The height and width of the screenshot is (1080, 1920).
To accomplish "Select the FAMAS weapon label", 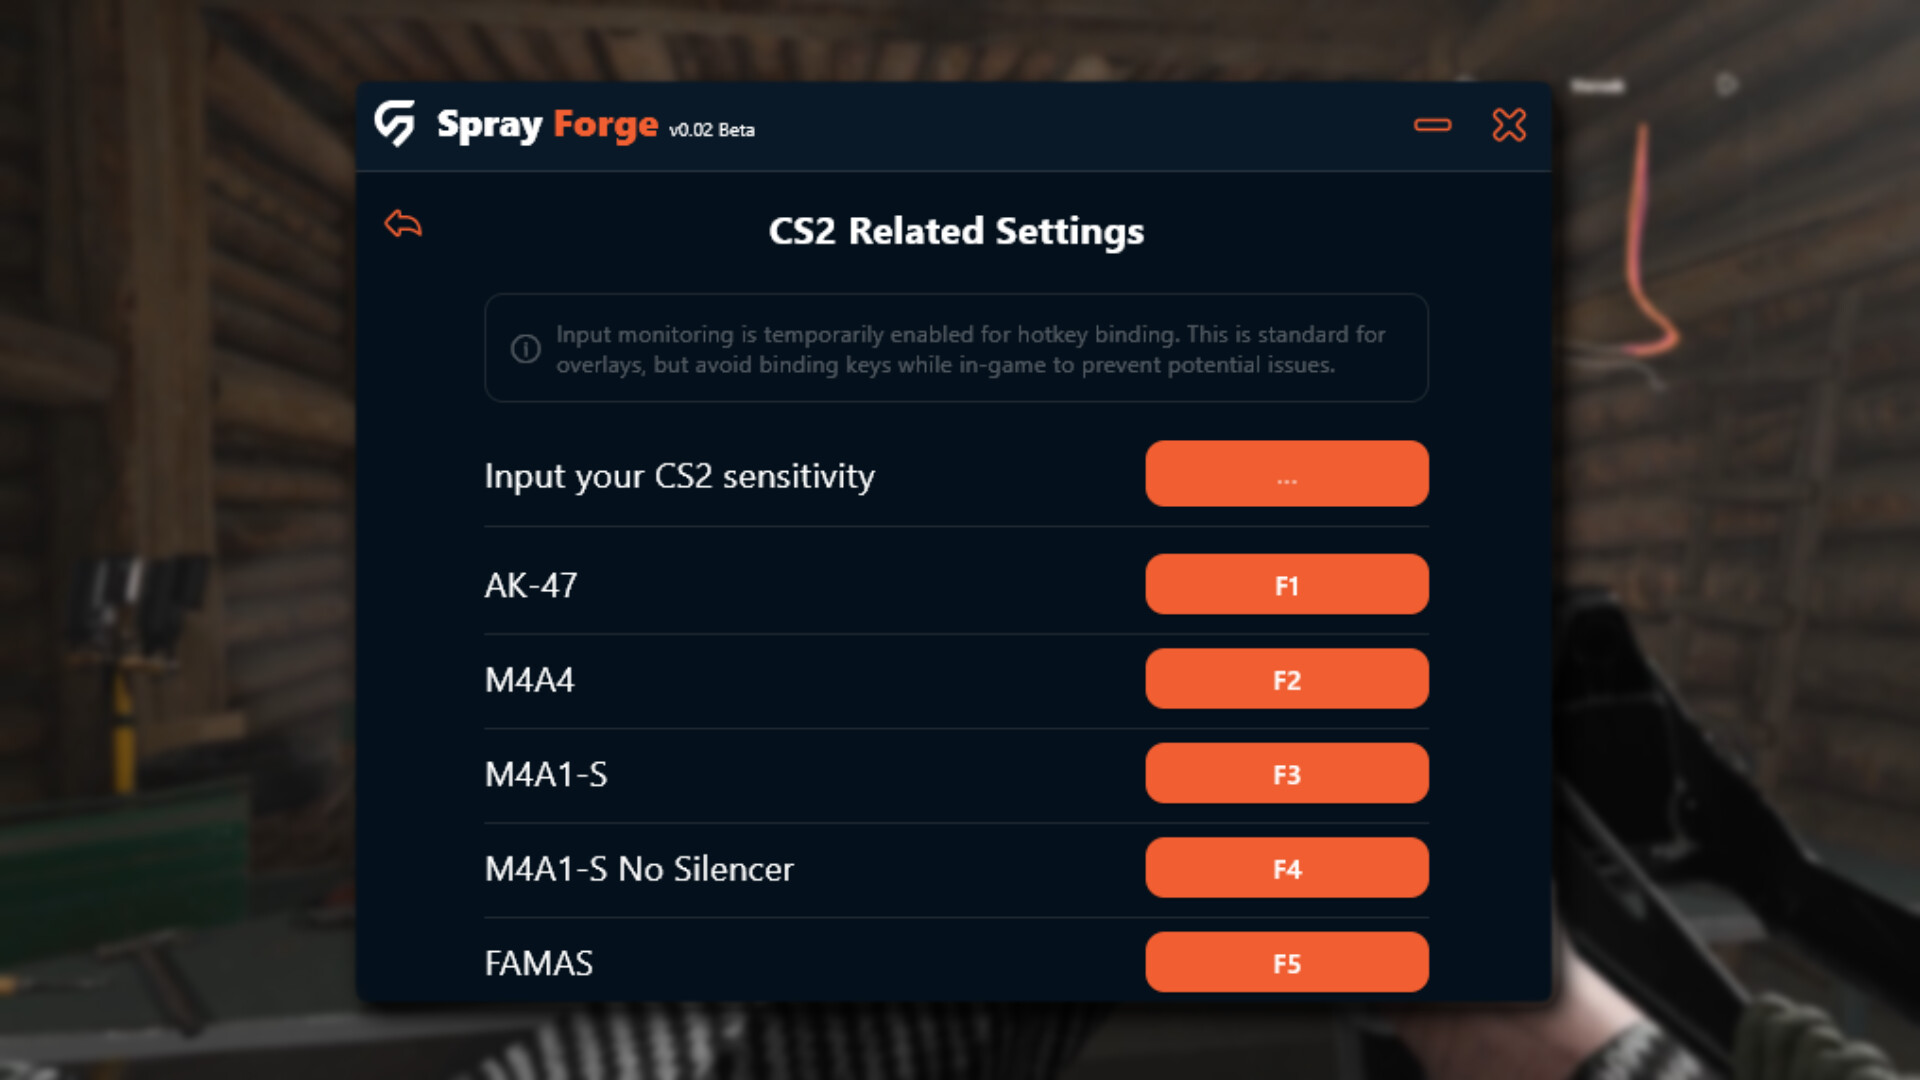I will pyautogui.click(x=539, y=964).
